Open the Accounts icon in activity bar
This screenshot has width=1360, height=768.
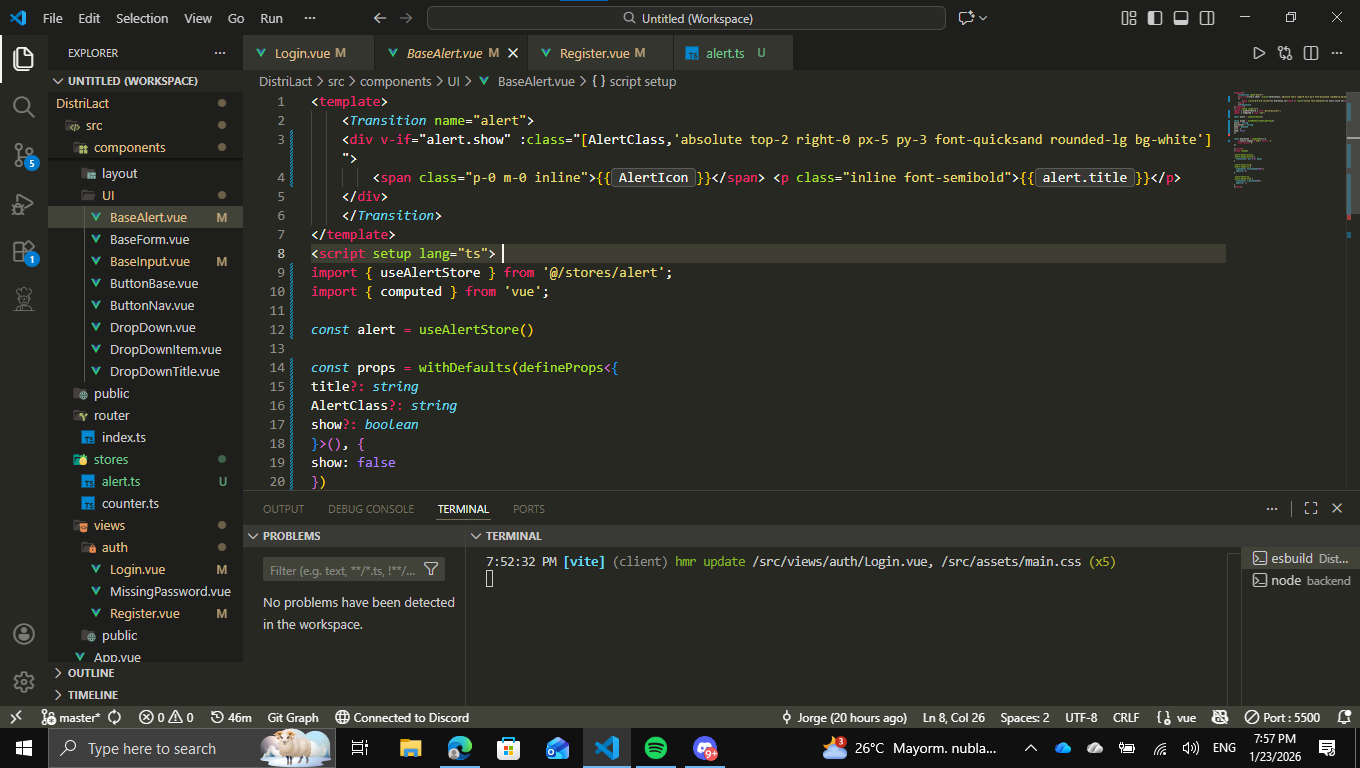(24, 635)
